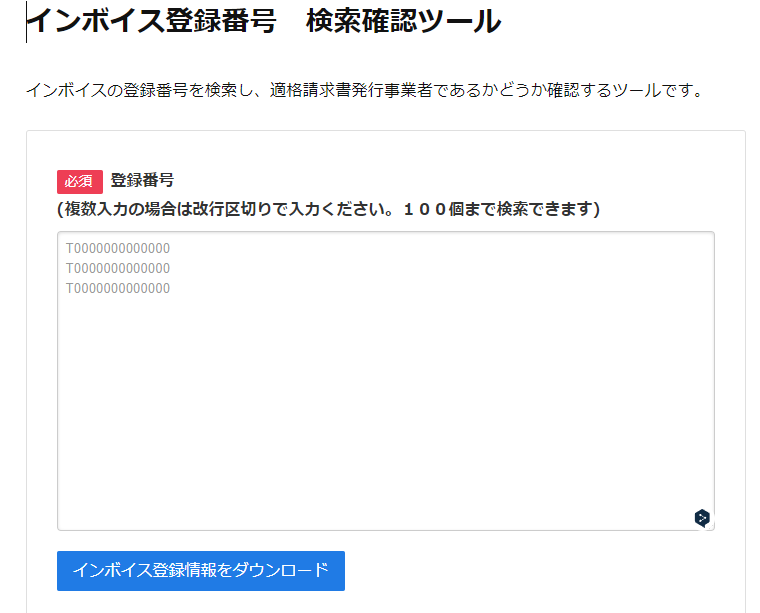Click the text cursor before the page heading
Screen dimensions: 760x613
click(27, 22)
